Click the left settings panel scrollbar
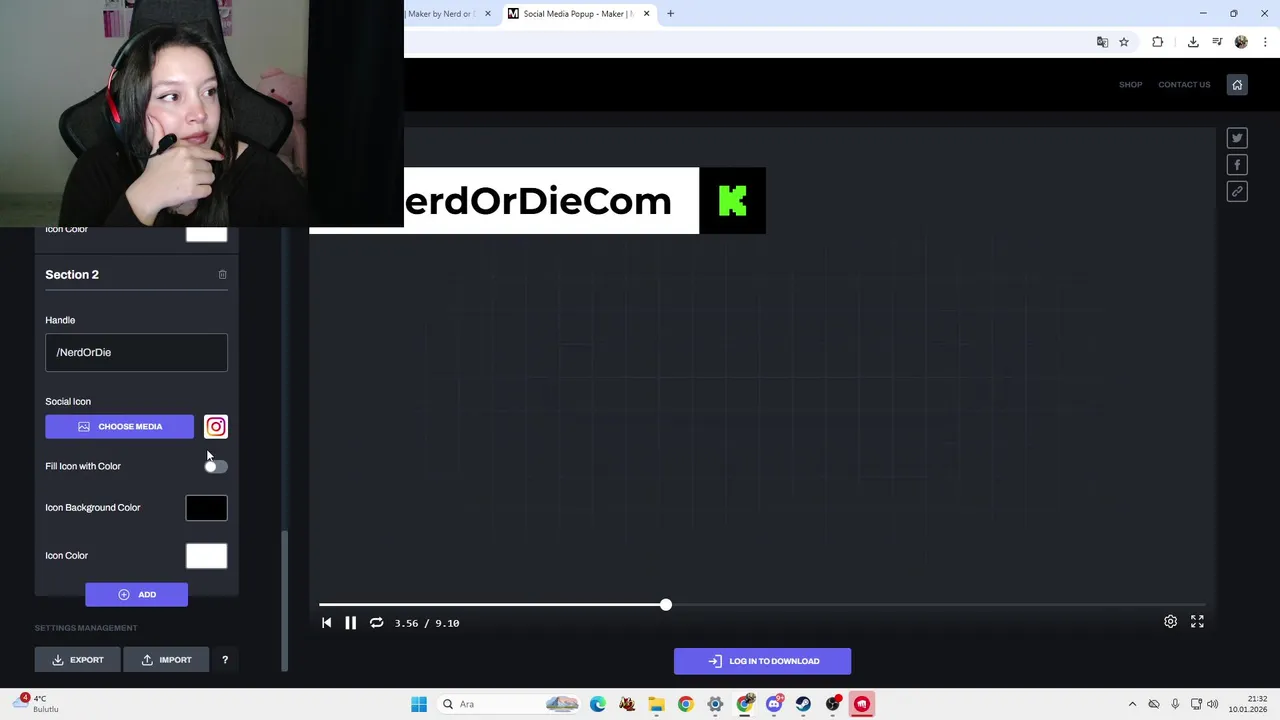 (285, 600)
